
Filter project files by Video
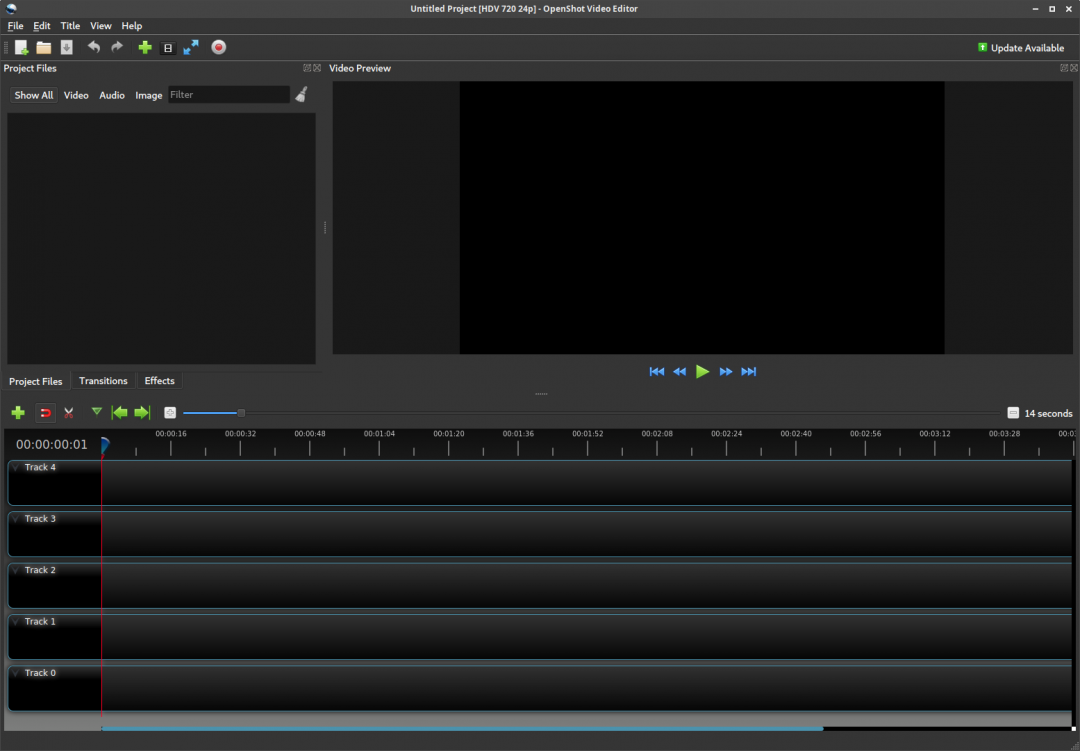tap(76, 95)
